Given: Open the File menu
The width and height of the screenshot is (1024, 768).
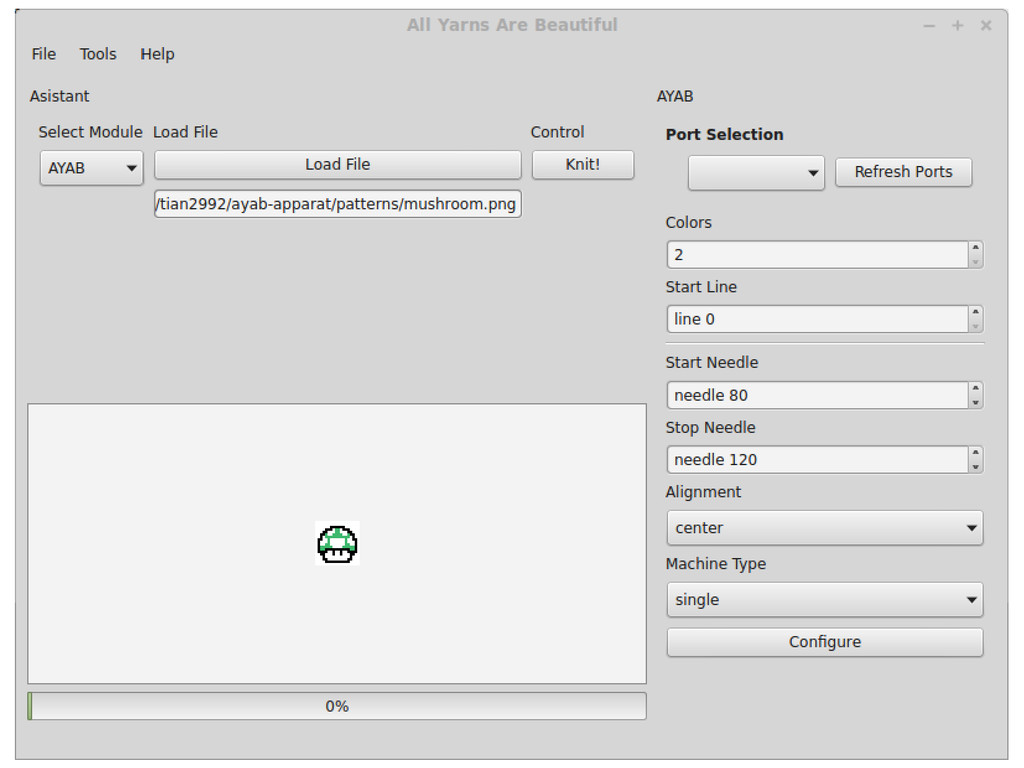Looking at the screenshot, I should pyautogui.click(x=44, y=54).
